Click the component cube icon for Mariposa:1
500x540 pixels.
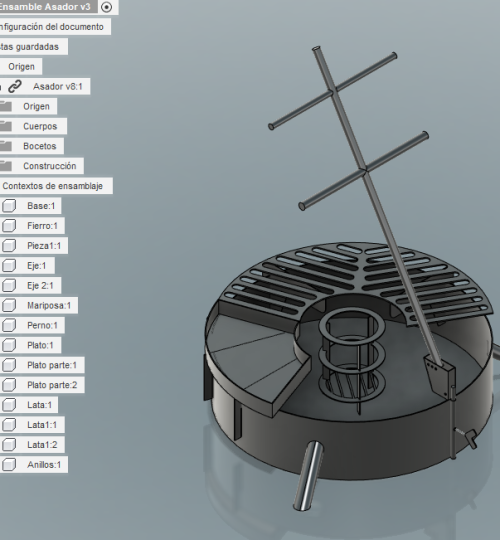9,305
